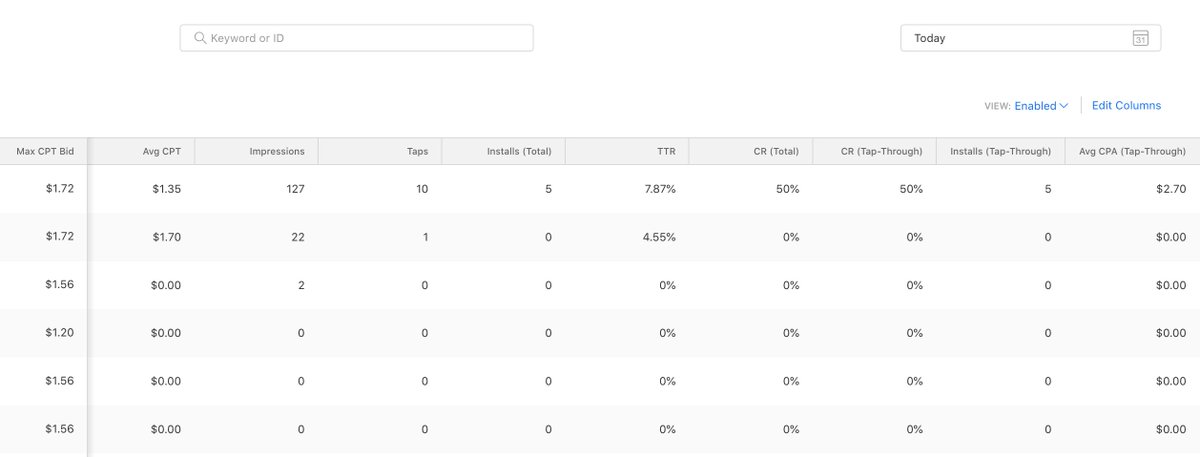Sort by Taps column header
The width and height of the screenshot is (1200, 457).
click(x=380, y=151)
